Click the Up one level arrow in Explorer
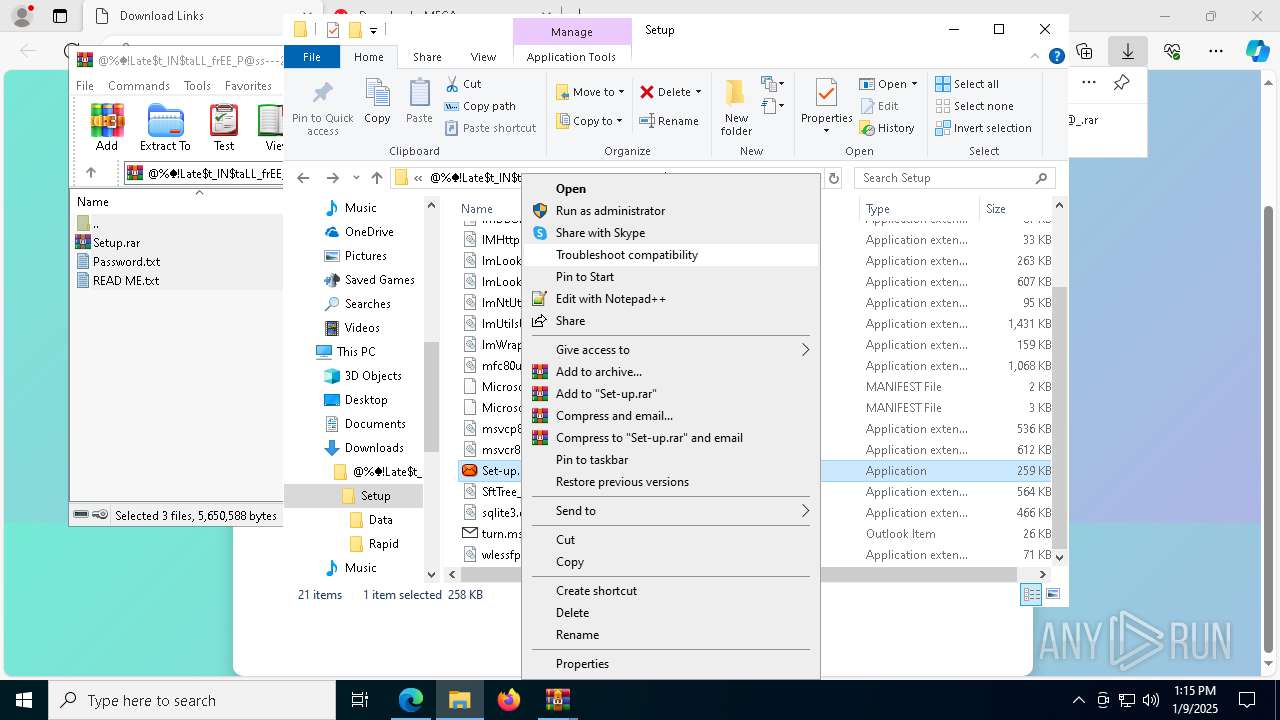The width and height of the screenshot is (1280, 720). click(x=376, y=178)
